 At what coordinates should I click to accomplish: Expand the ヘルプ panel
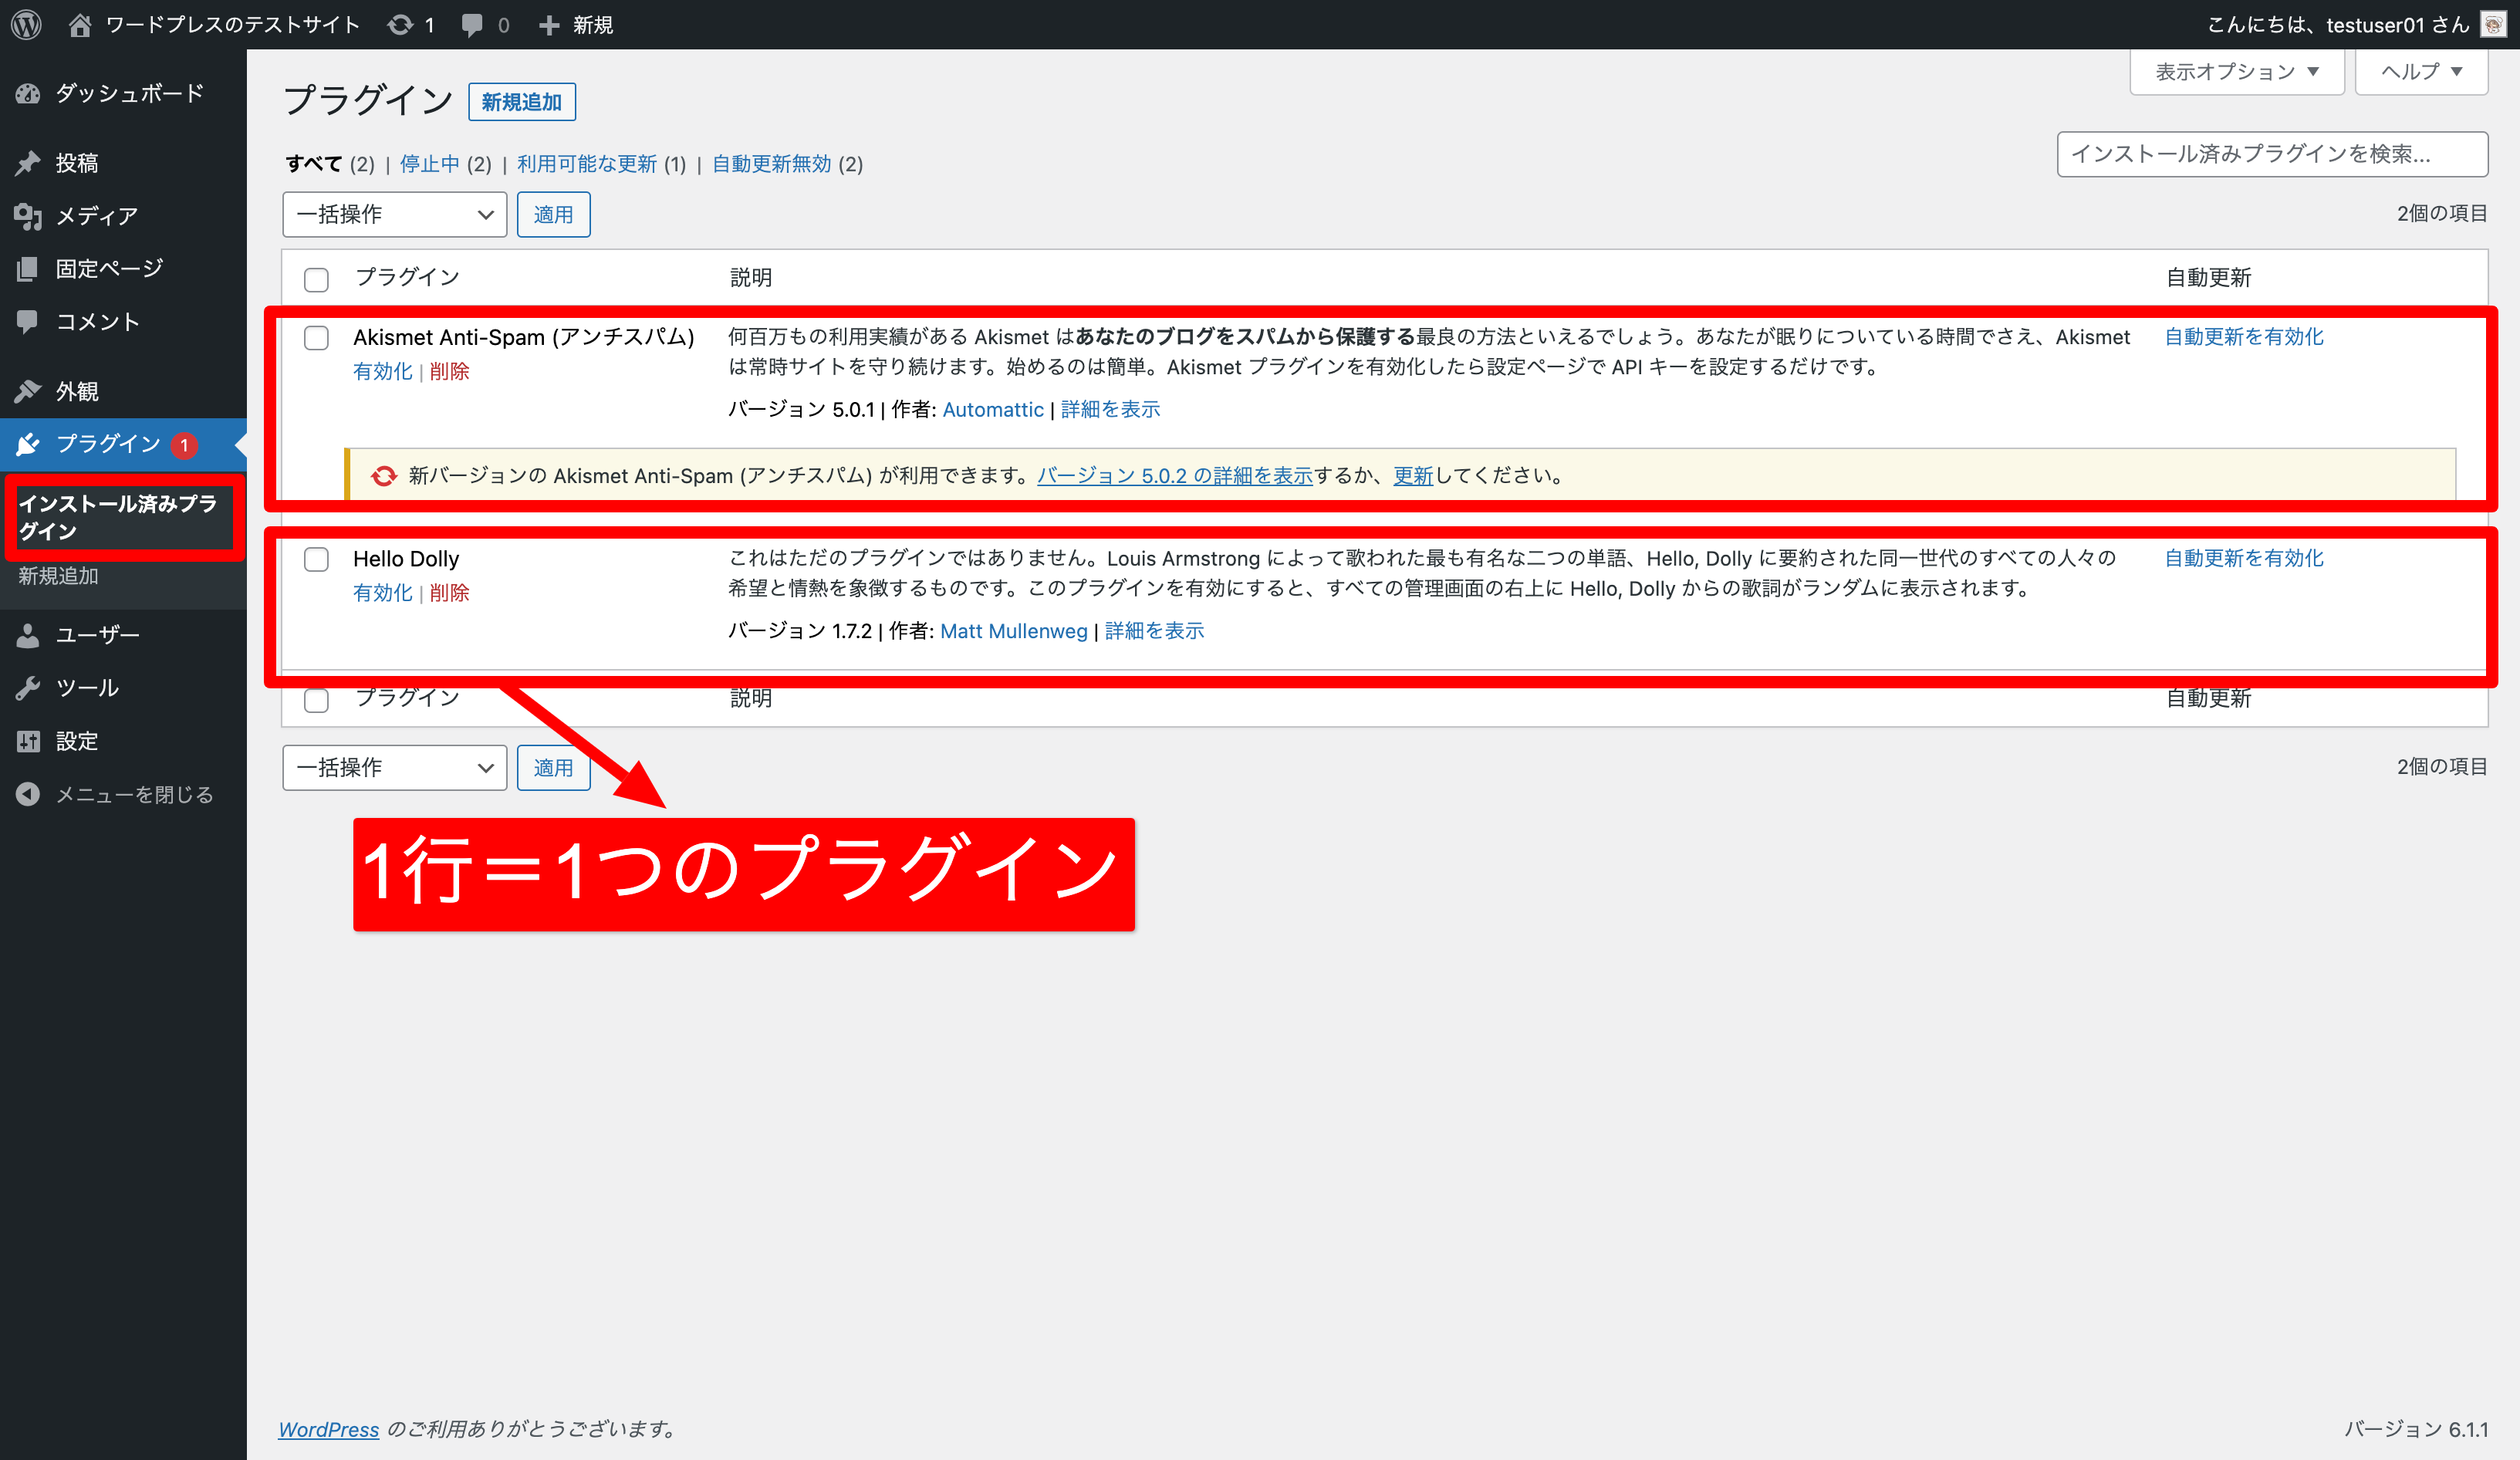(2421, 72)
